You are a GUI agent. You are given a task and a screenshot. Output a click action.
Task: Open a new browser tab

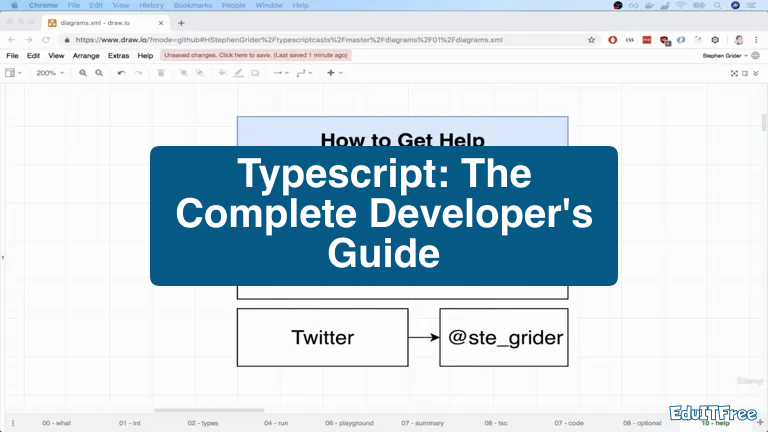[x=181, y=23]
